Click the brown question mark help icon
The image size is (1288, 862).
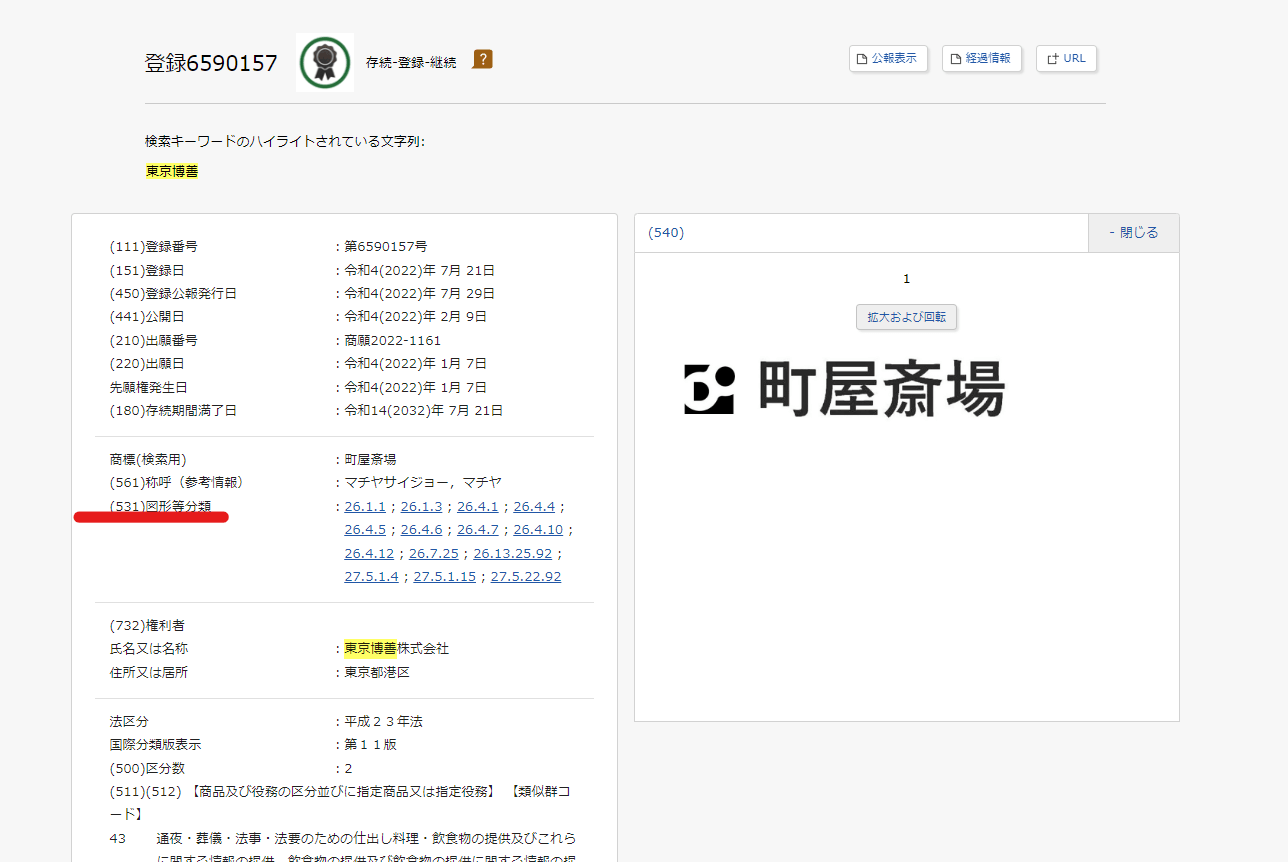point(482,60)
